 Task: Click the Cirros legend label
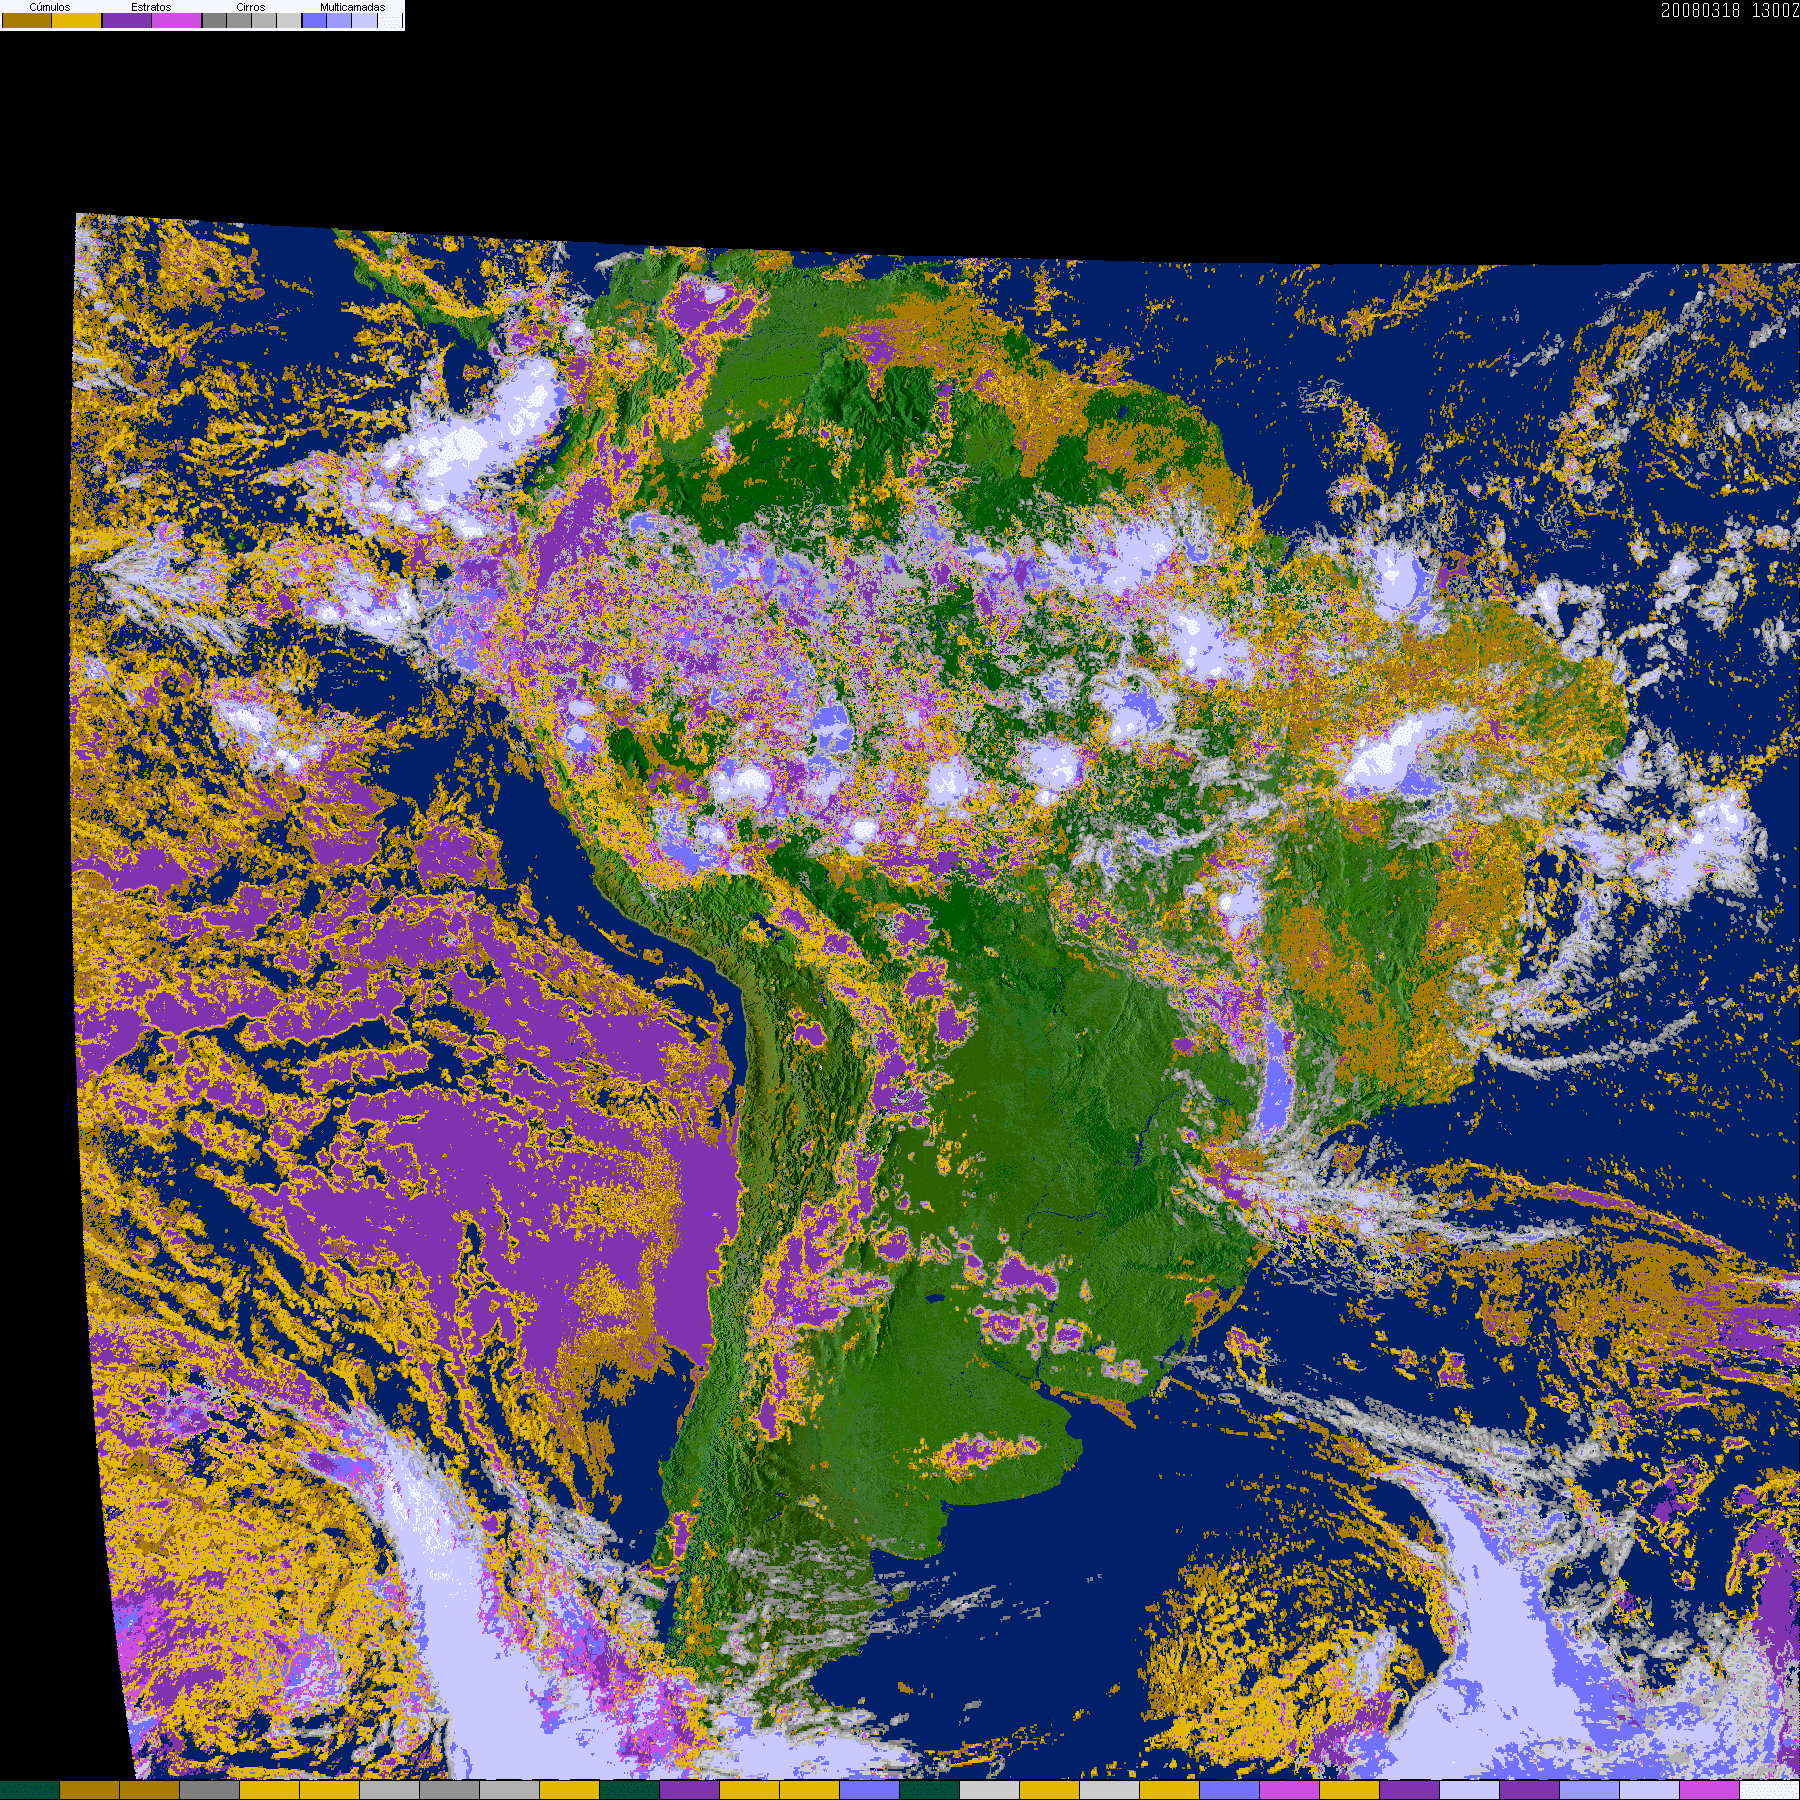pyautogui.click(x=251, y=7)
